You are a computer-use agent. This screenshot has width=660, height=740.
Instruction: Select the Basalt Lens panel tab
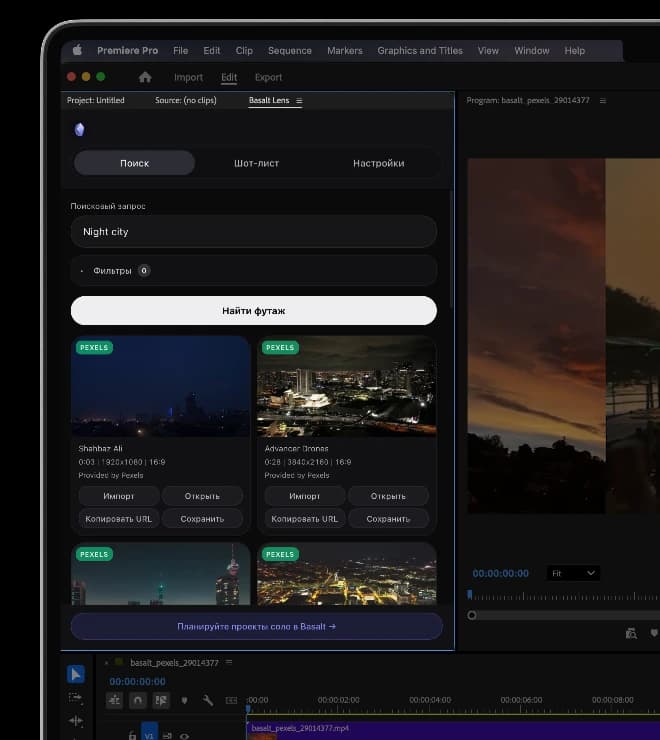pyautogui.click(x=269, y=100)
